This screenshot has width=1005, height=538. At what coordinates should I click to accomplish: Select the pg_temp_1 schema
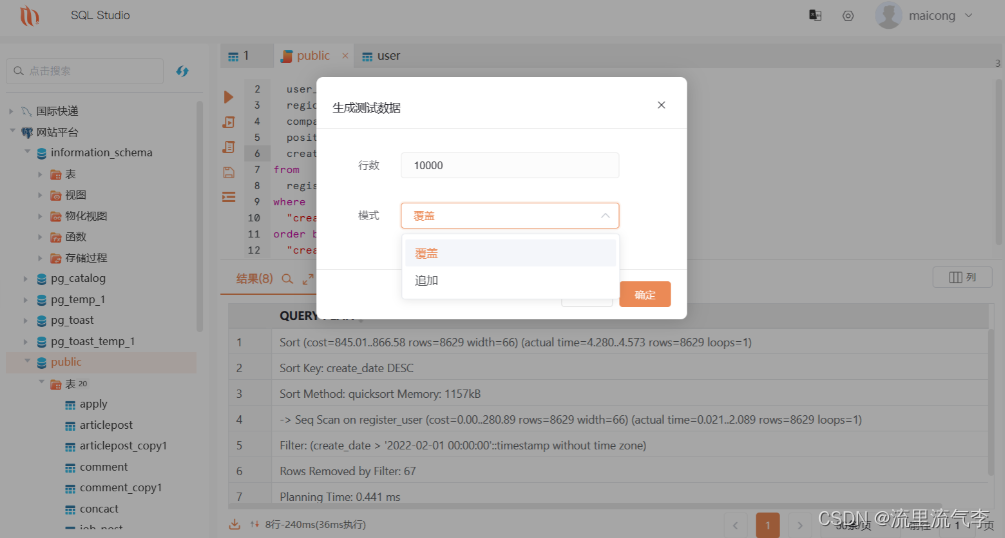[x=78, y=299]
